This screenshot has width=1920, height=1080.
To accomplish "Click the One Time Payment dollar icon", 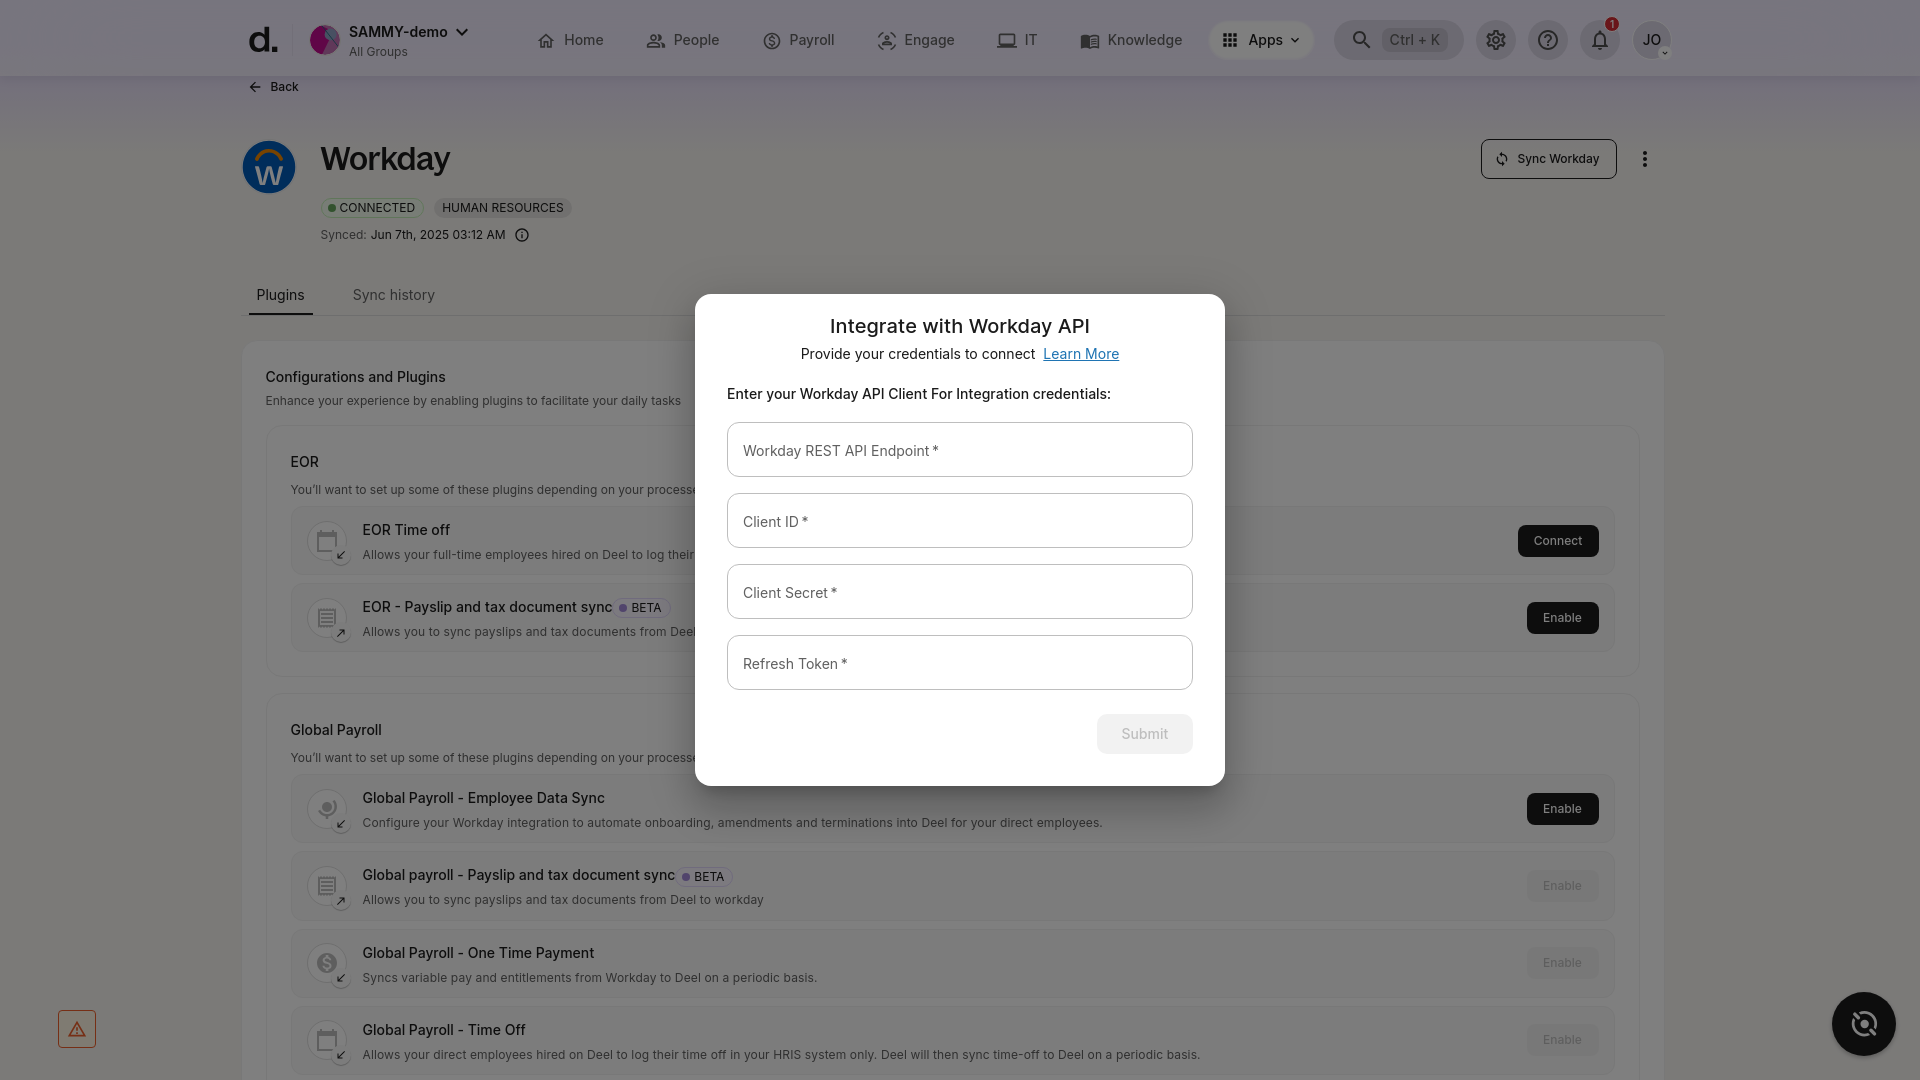I will (x=327, y=964).
